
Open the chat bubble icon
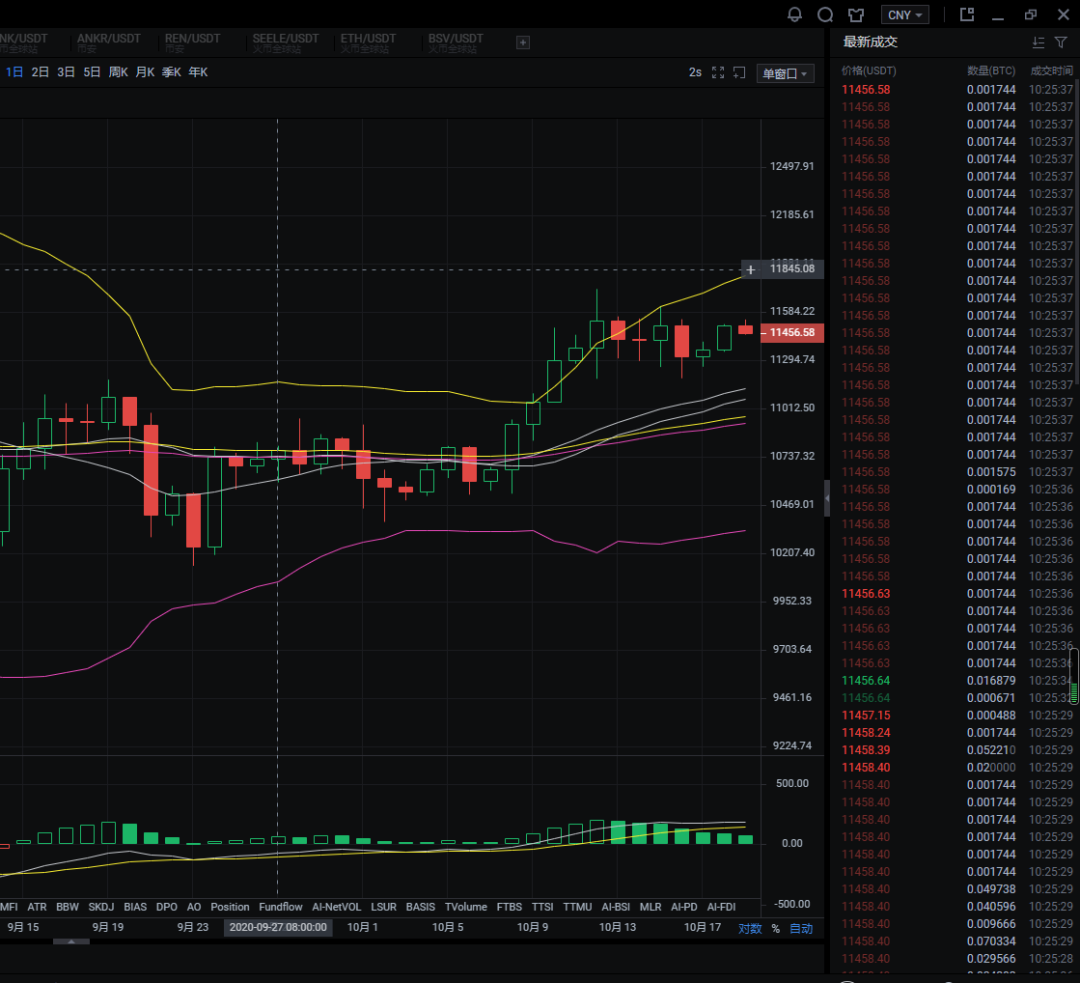[x=825, y=15]
